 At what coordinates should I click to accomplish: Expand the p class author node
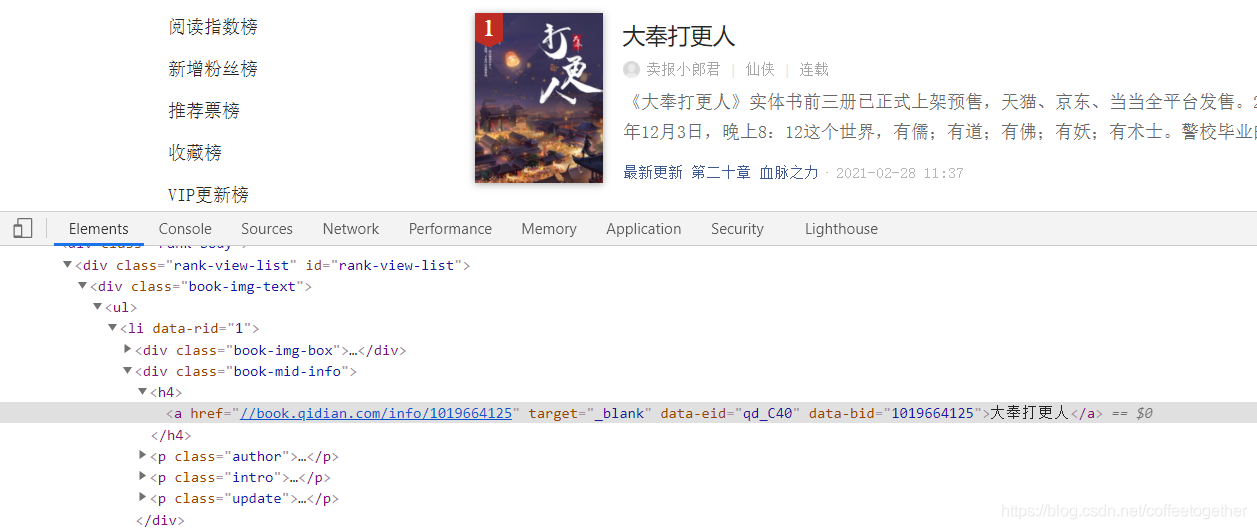[x=143, y=456]
